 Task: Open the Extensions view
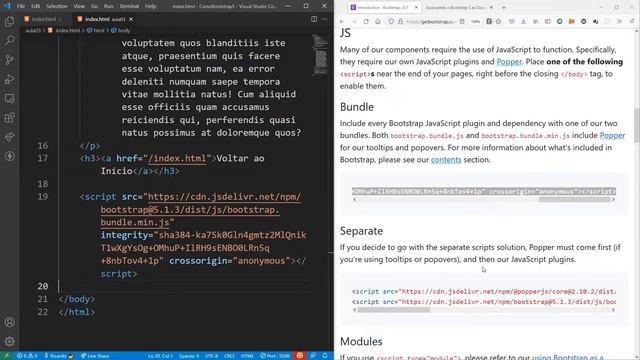(x=9, y=118)
